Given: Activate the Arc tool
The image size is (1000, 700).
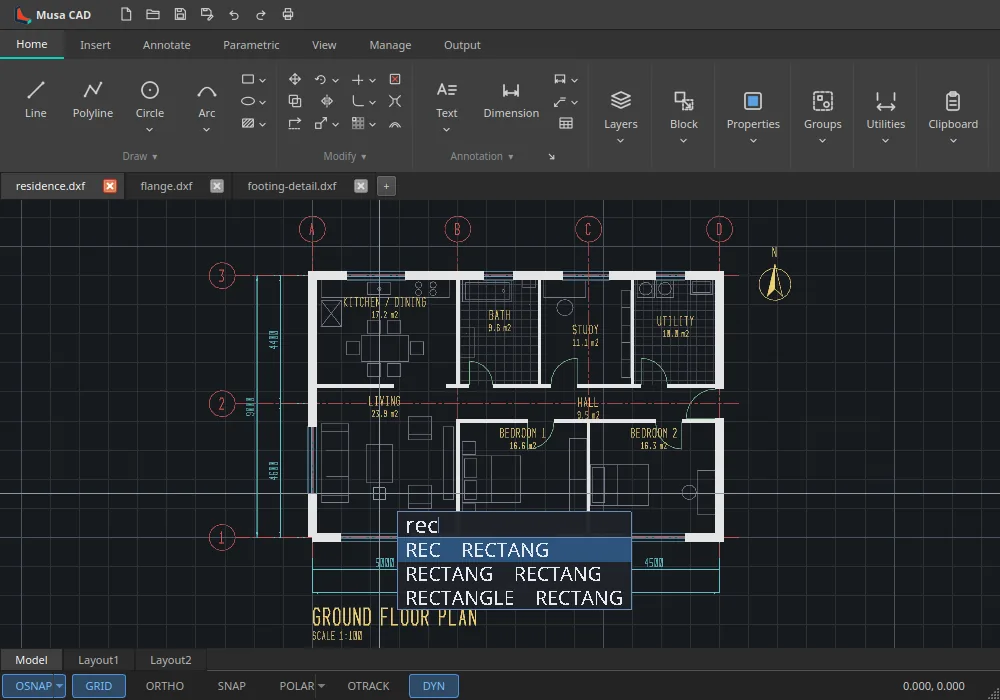Looking at the screenshot, I should tap(207, 100).
